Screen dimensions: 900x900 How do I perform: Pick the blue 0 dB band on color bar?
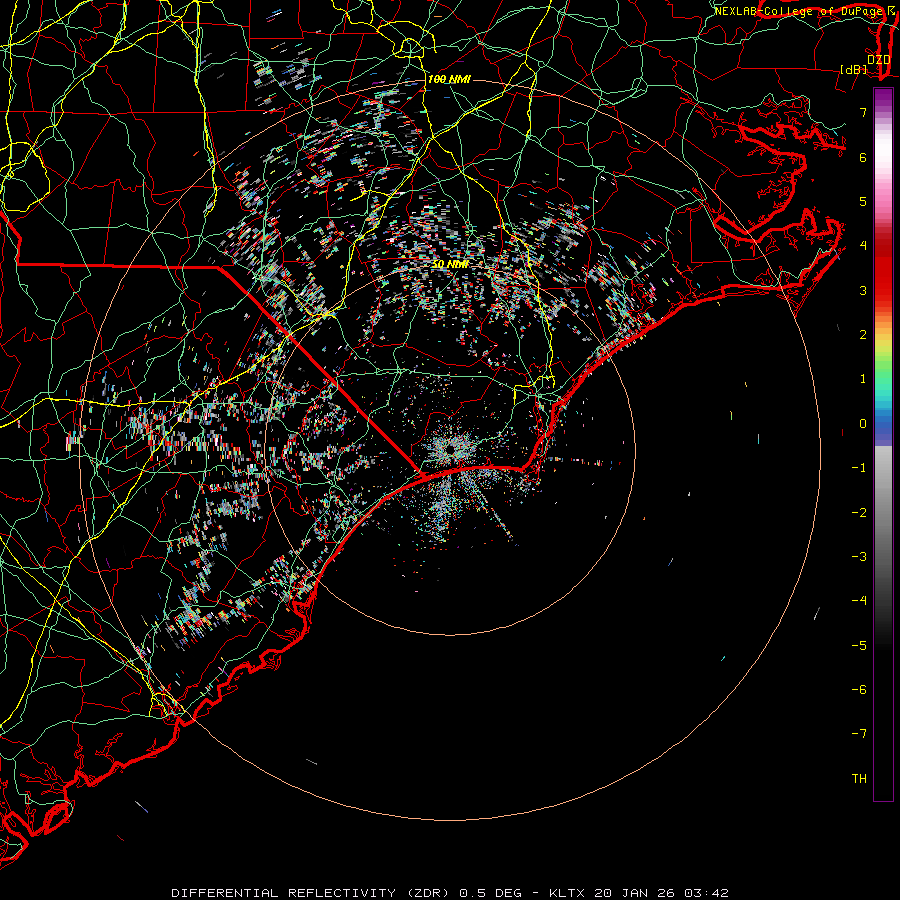click(x=883, y=424)
